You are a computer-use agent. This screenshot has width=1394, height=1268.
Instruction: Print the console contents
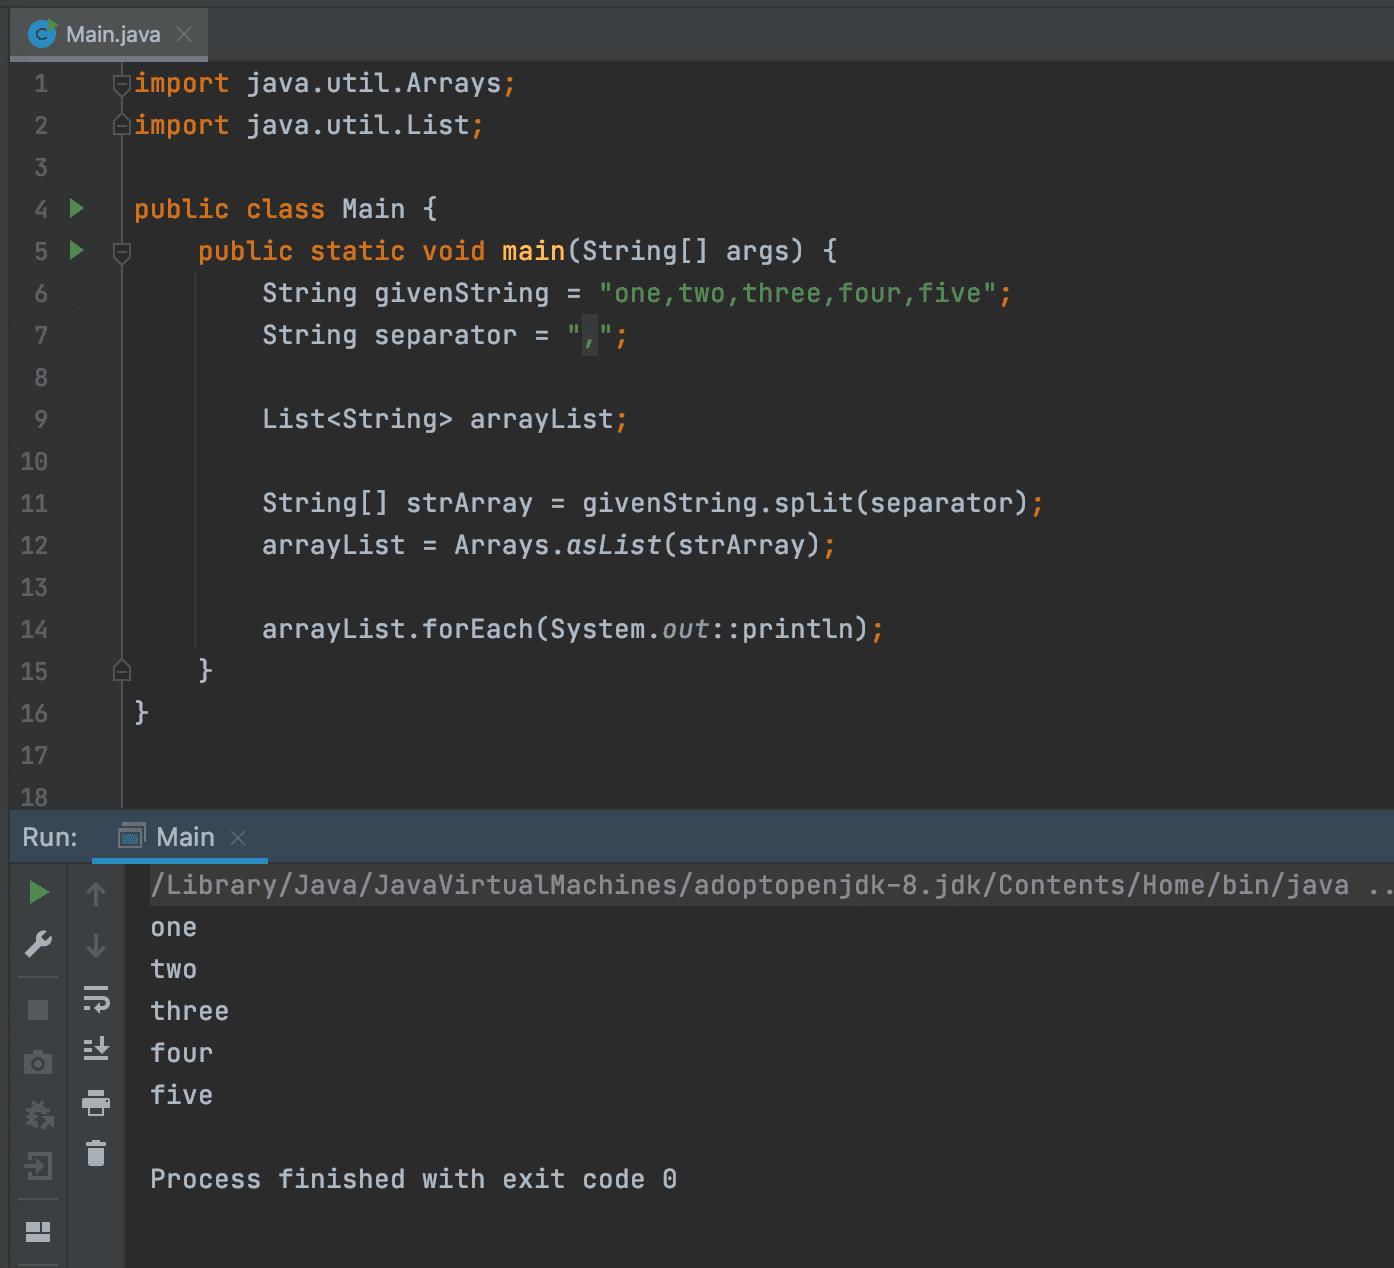pyautogui.click(x=96, y=1102)
